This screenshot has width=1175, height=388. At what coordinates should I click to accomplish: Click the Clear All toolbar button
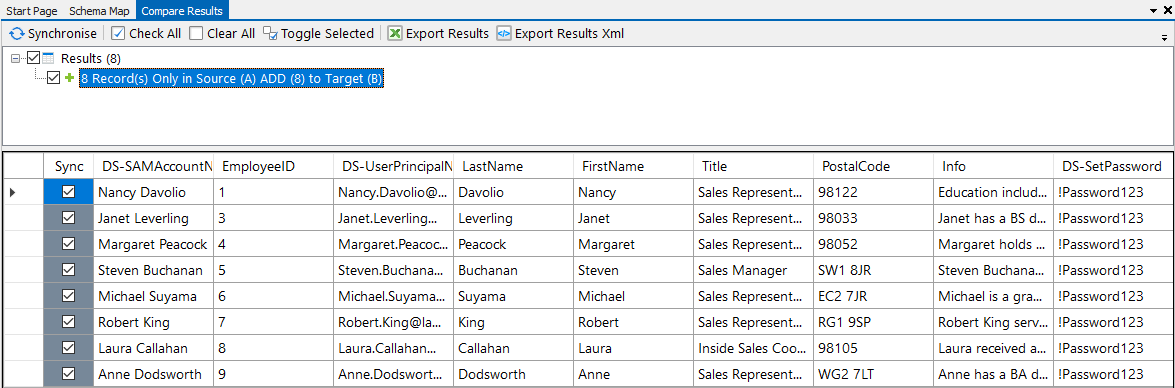click(x=223, y=34)
